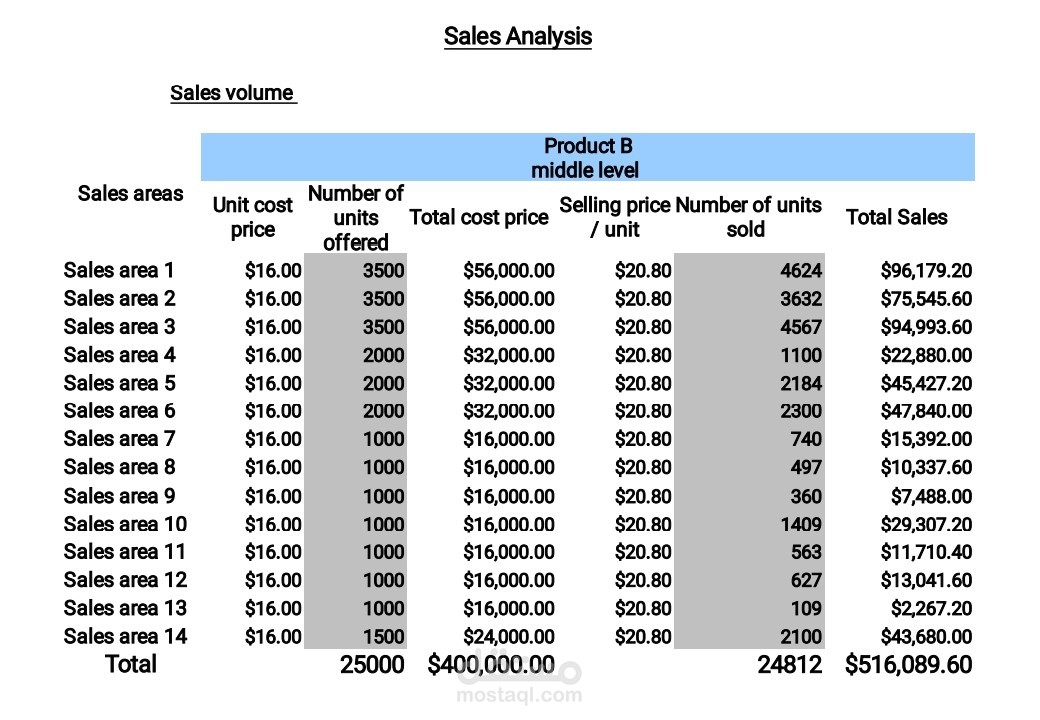Click Sales area 14 units offered 1500
Image resolution: width=1040 pixels, height=720 pixels.
(x=383, y=636)
